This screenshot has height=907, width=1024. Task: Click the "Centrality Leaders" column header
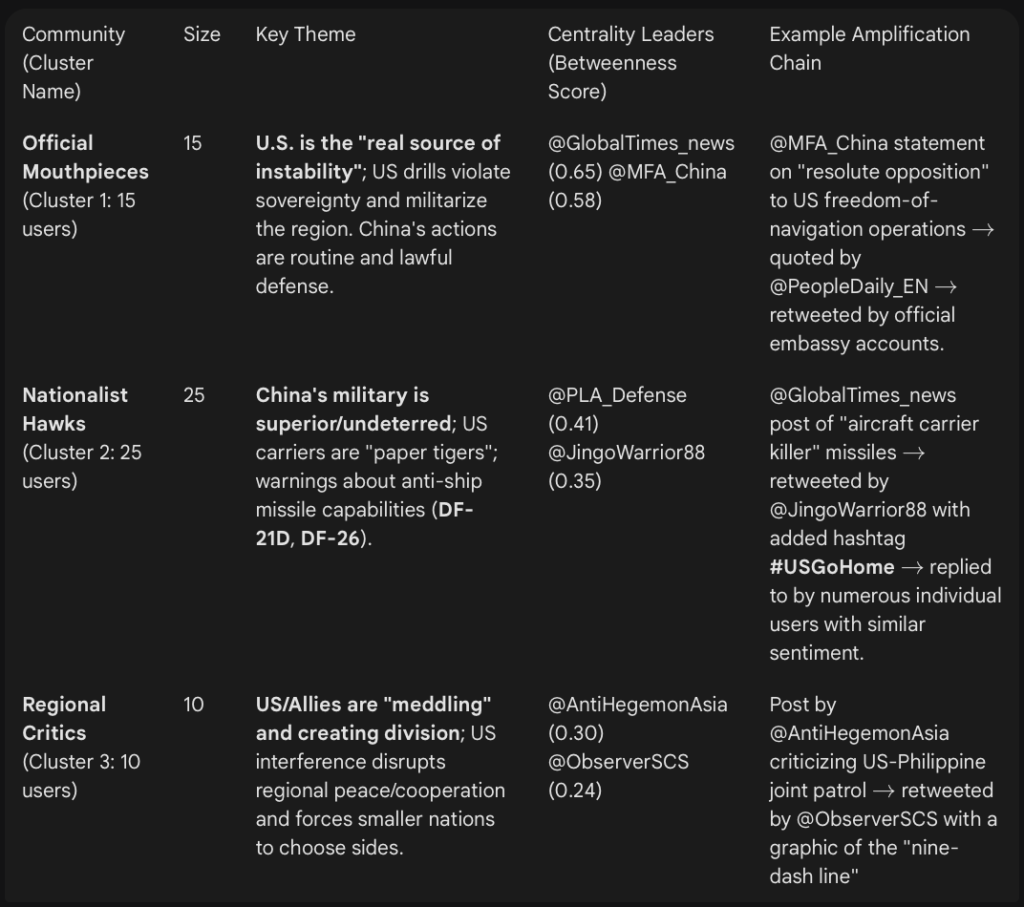[x=630, y=62]
